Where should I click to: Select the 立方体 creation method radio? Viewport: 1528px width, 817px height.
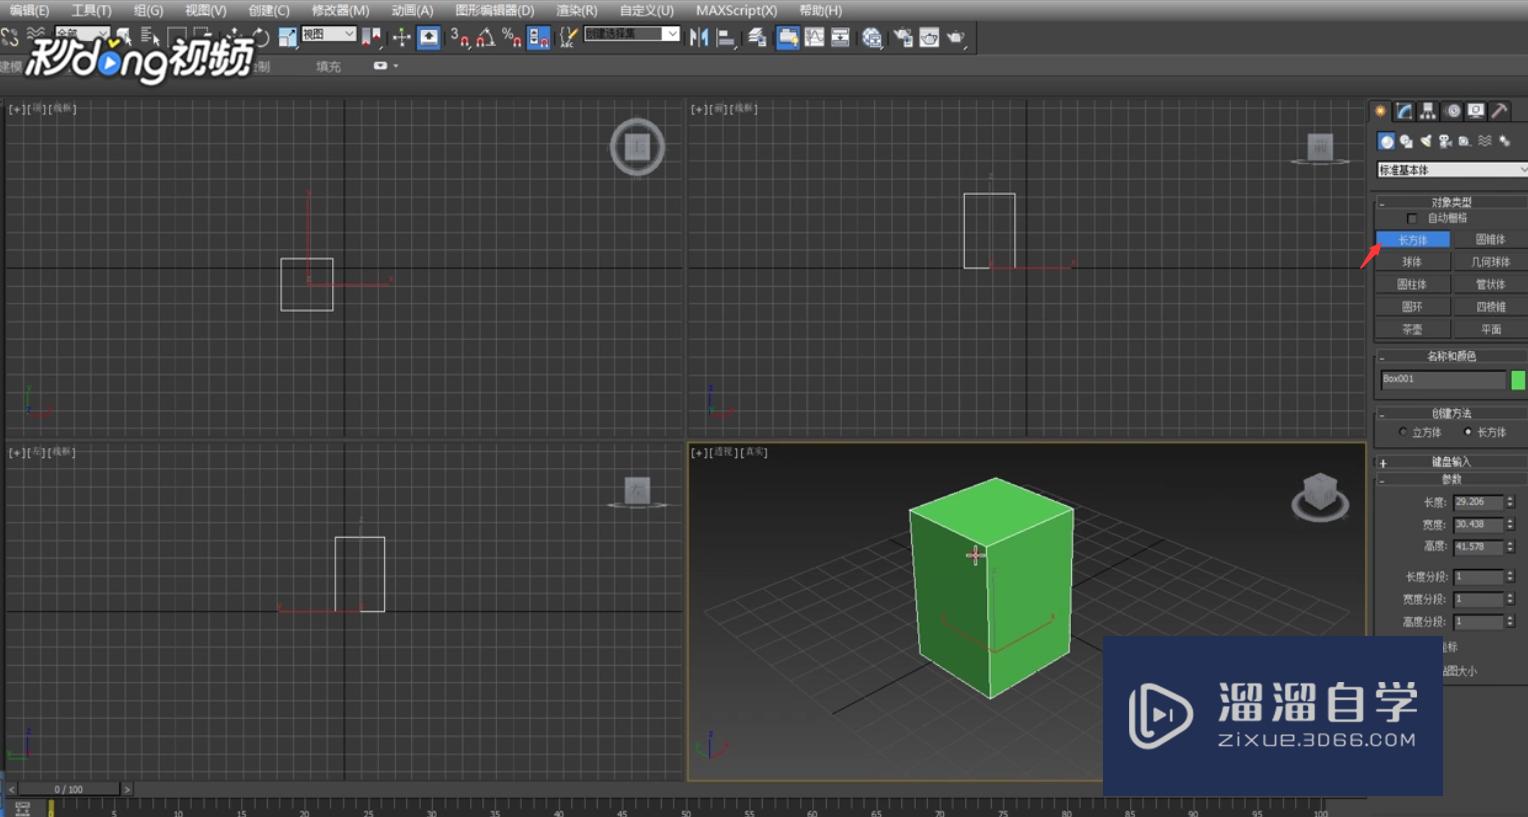coord(1403,432)
